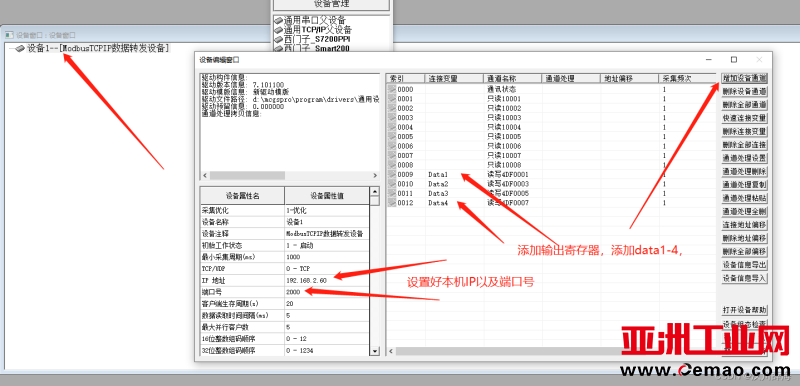The image size is (800, 386).
Task: Select Data4 connected variable cell
Action: pos(454,202)
